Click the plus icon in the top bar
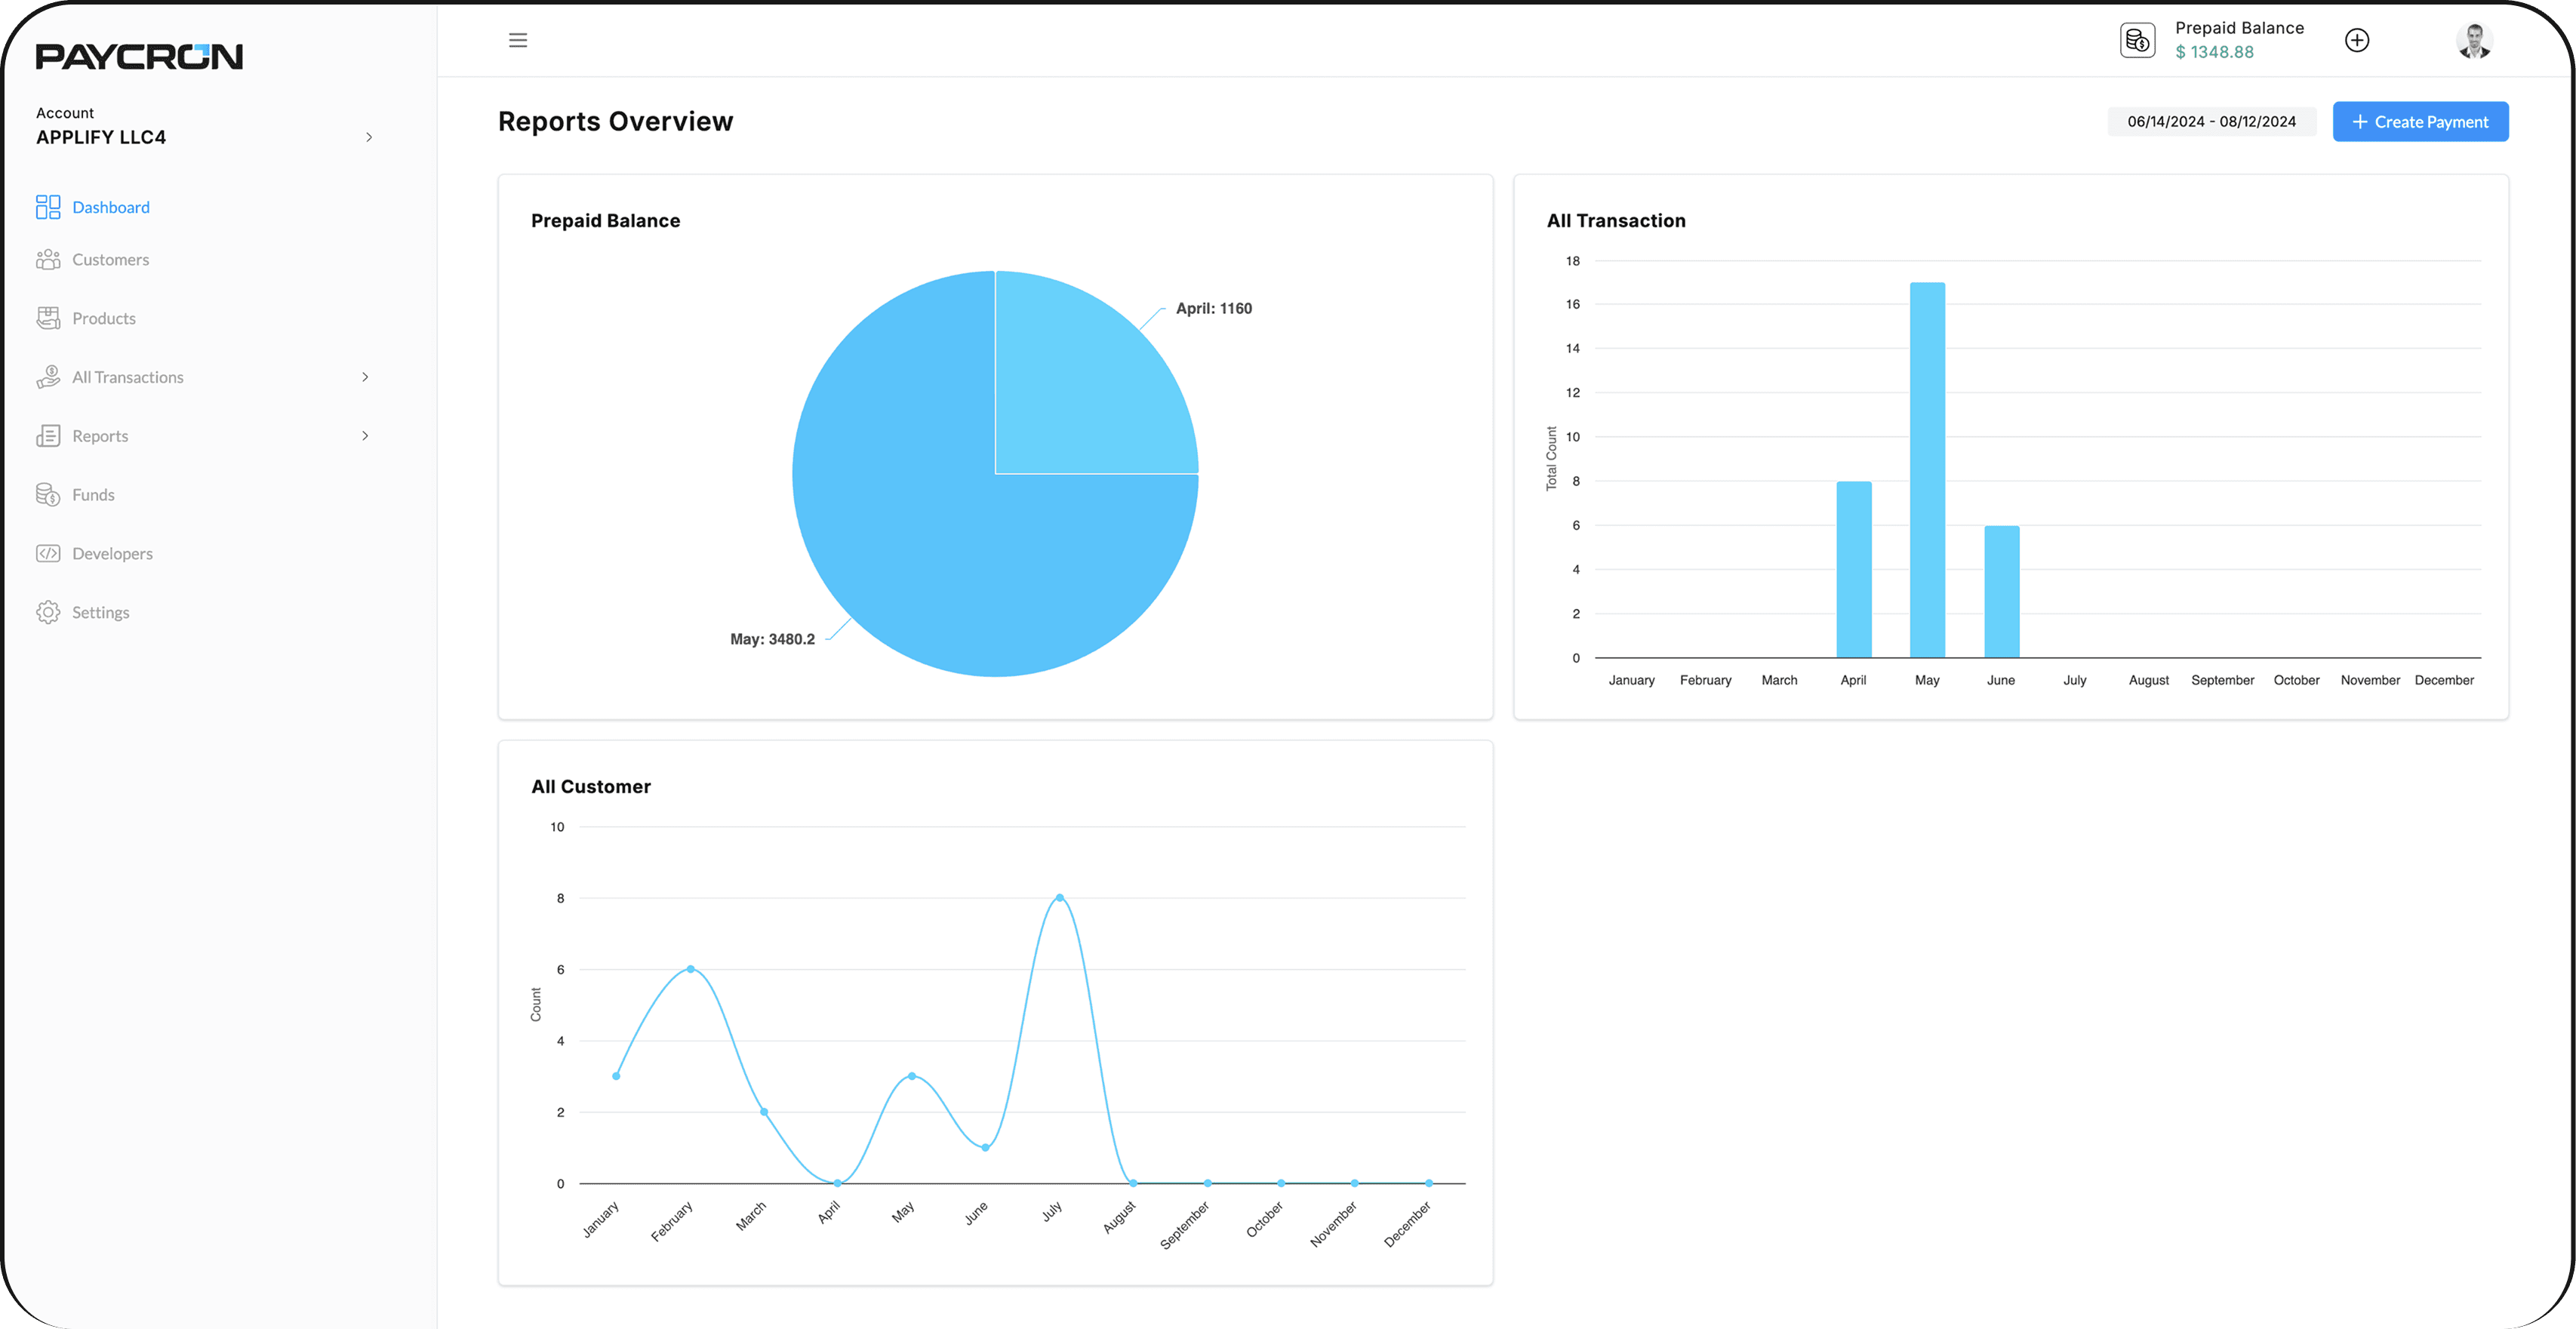The height and width of the screenshot is (1329, 2576). click(2358, 40)
